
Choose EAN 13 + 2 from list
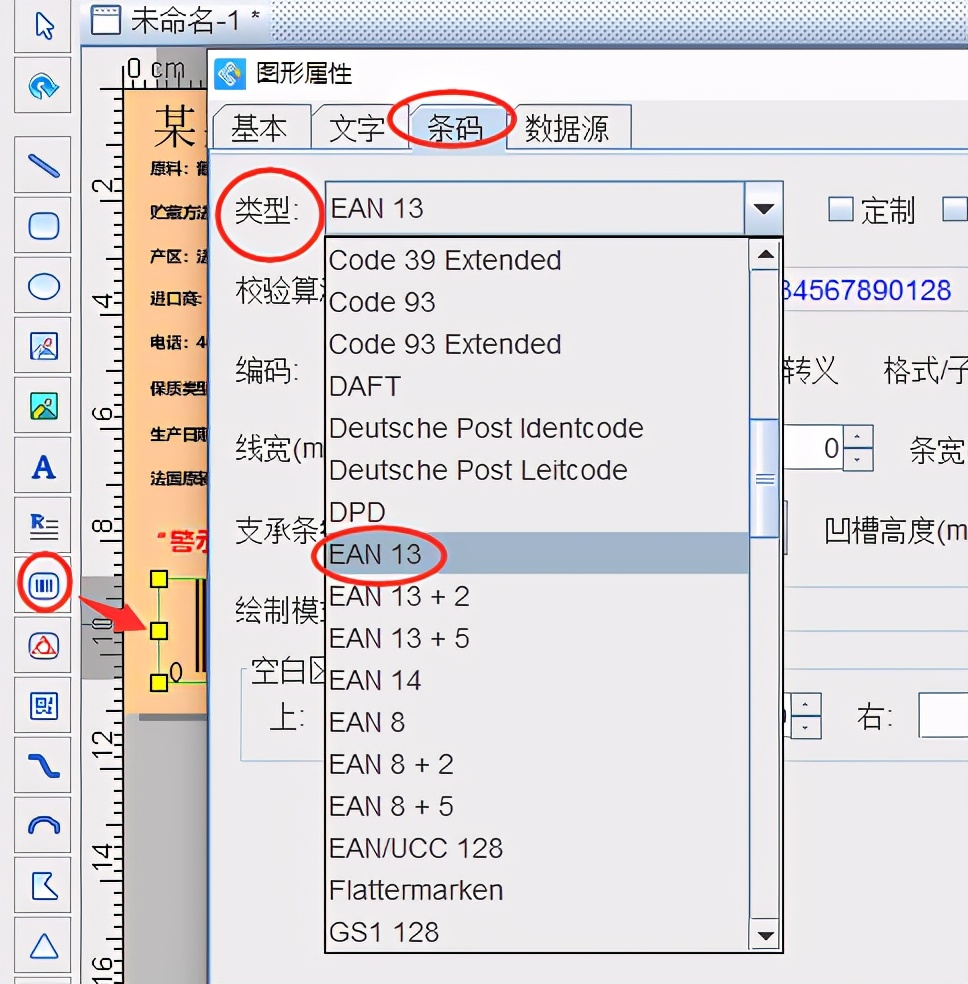pos(399,596)
